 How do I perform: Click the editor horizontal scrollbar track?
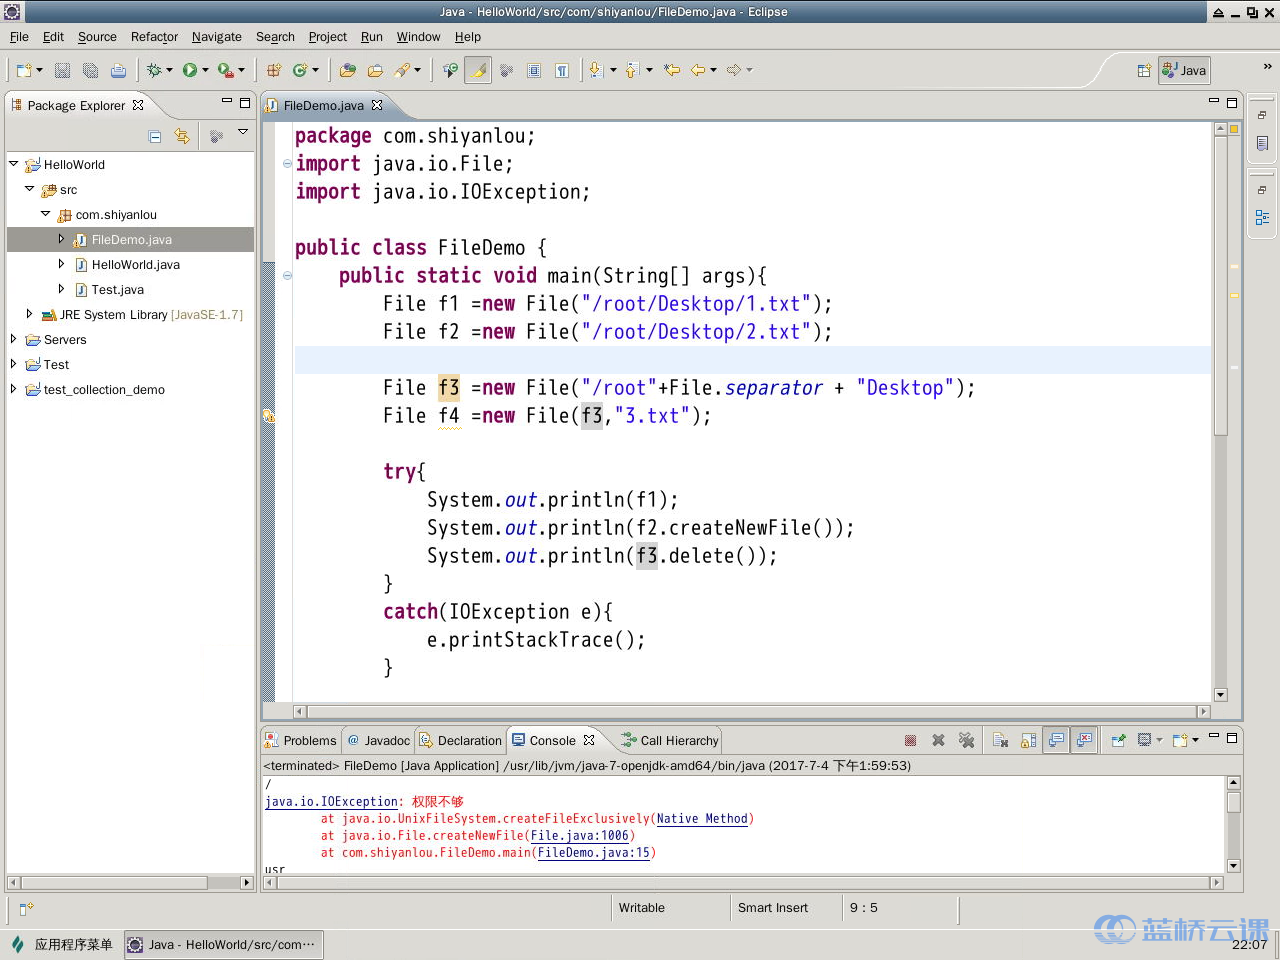(x=752, y=712)
